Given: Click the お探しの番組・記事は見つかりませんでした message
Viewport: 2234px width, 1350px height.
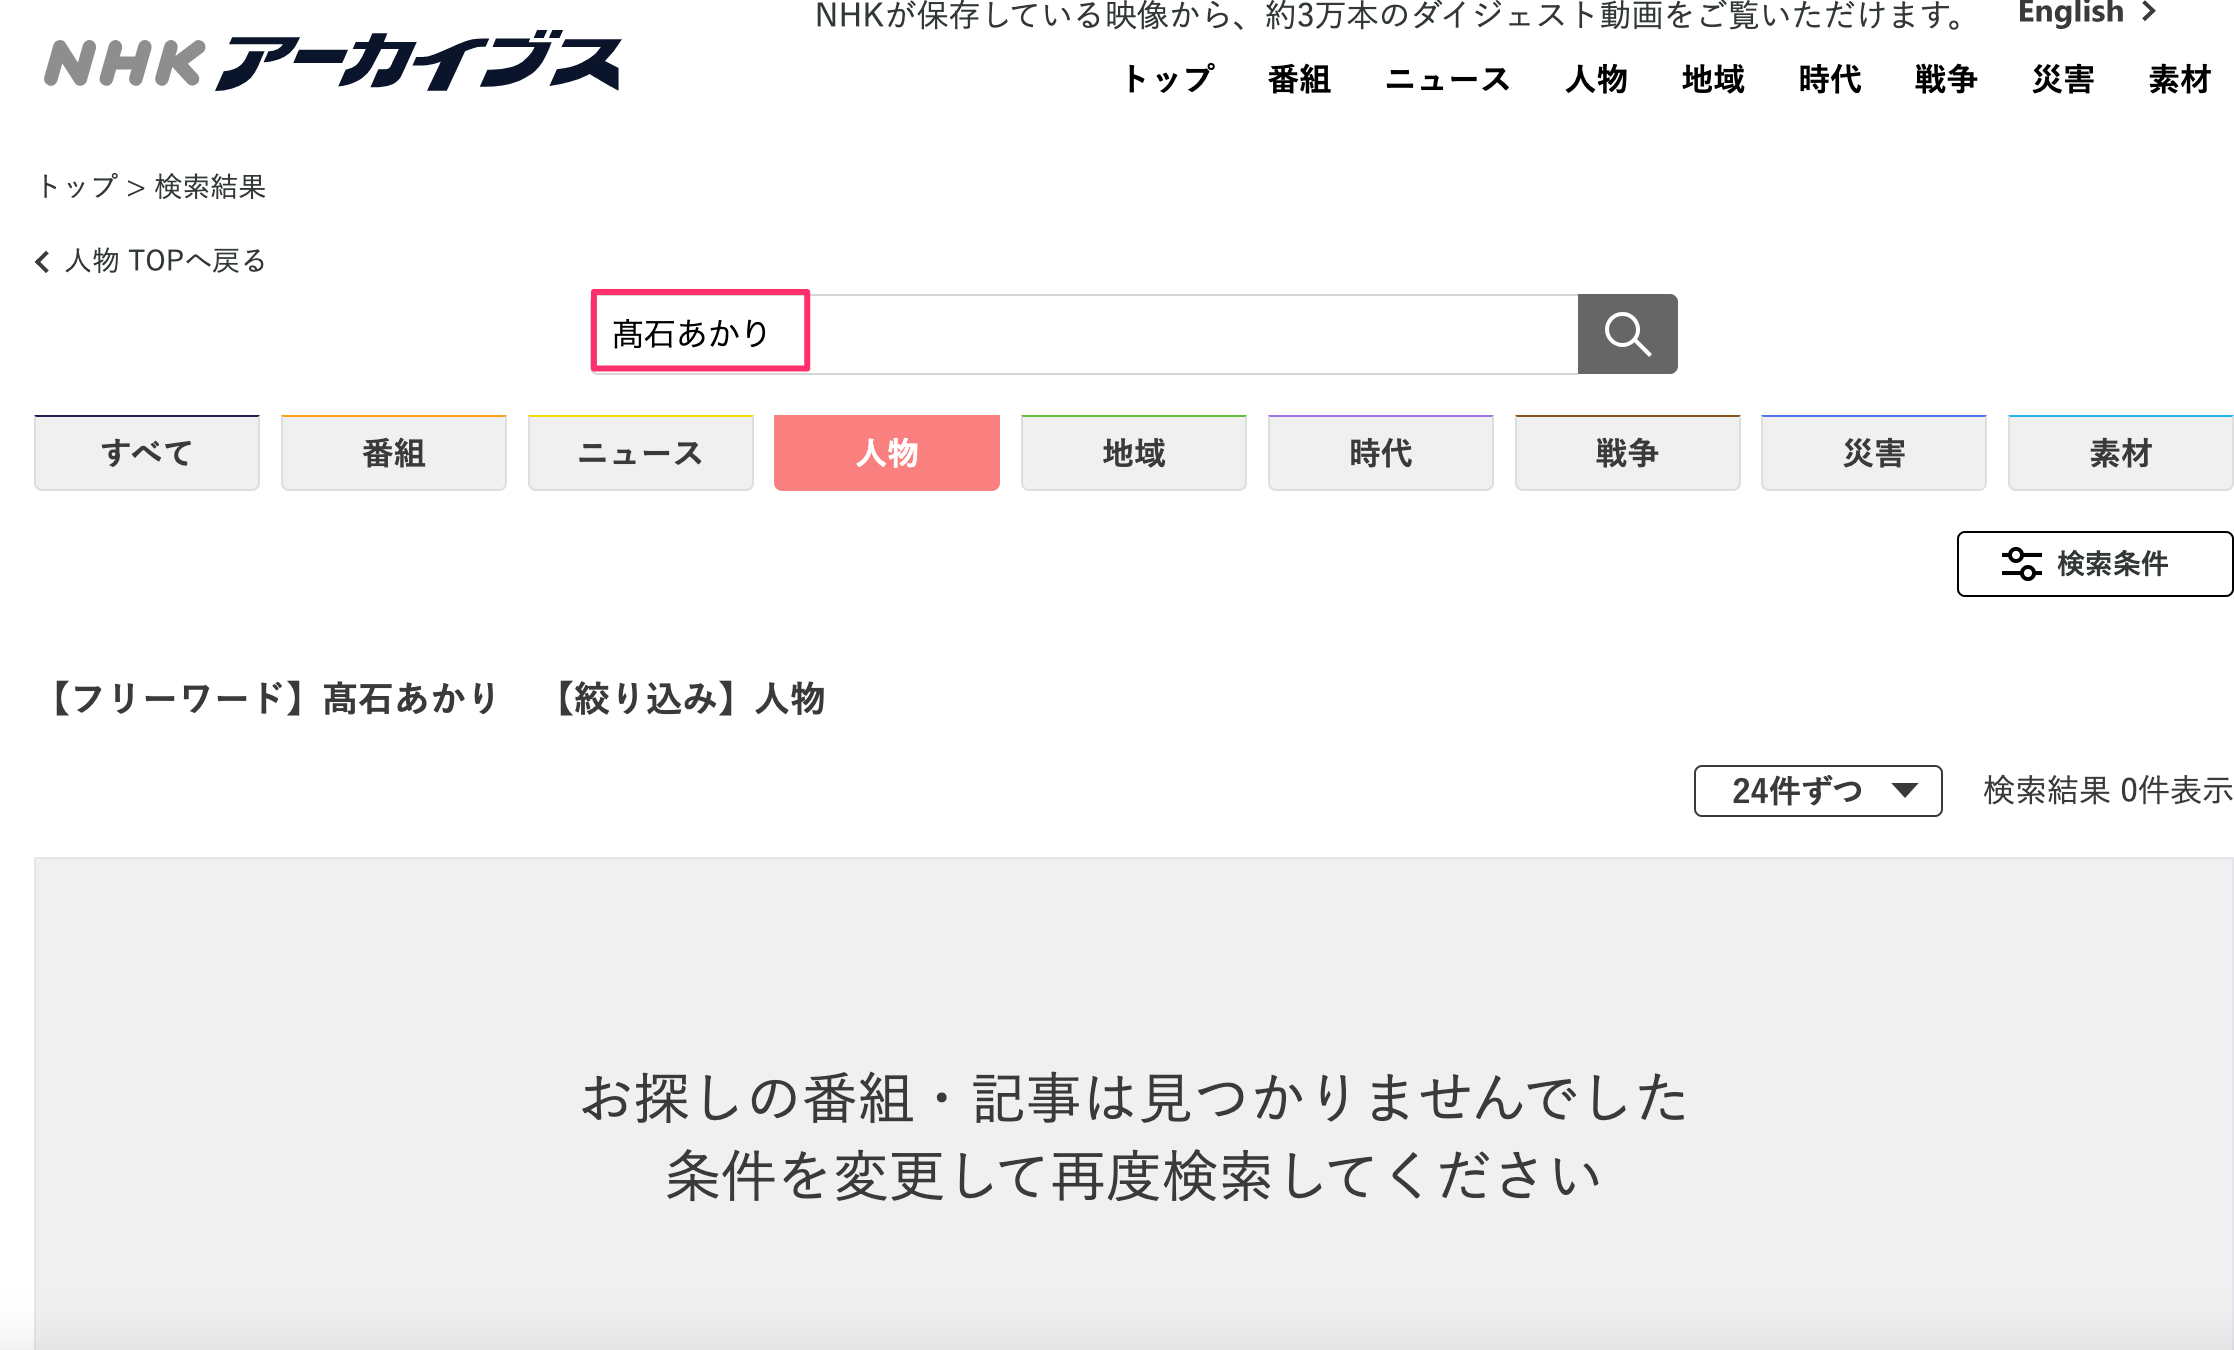Looking at the screenshot, I should tap(1134, 1098).
